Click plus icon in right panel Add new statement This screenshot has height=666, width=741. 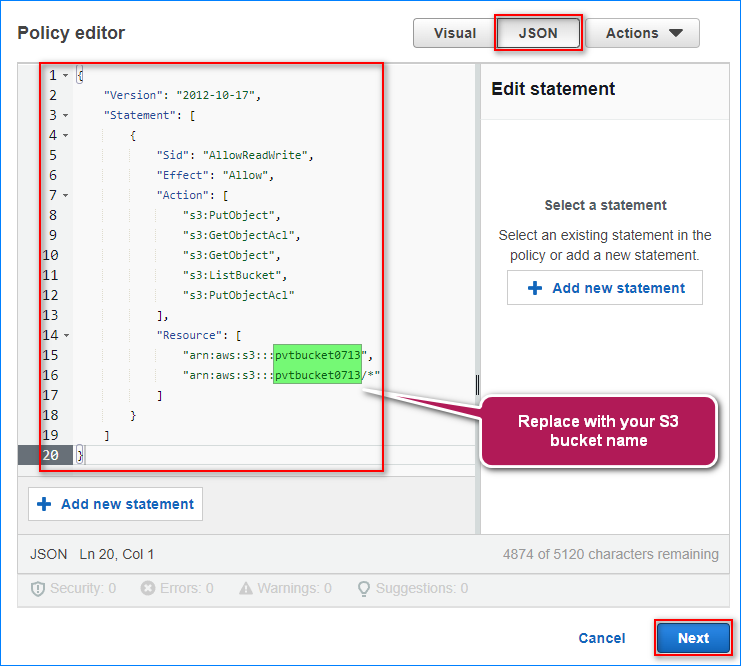point(535,288)
